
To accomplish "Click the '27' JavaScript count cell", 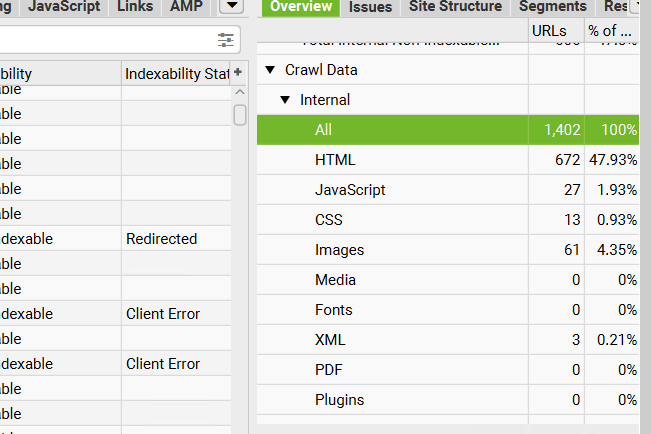I will click(x=556, y=190).
